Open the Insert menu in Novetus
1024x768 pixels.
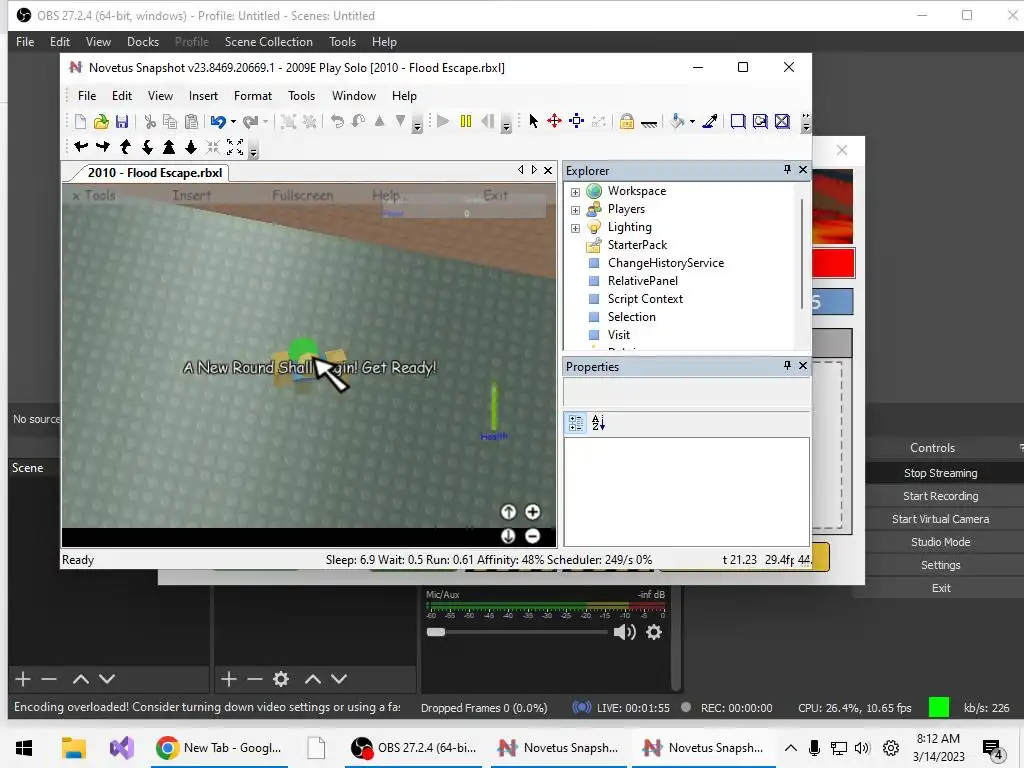click(203, 96)
